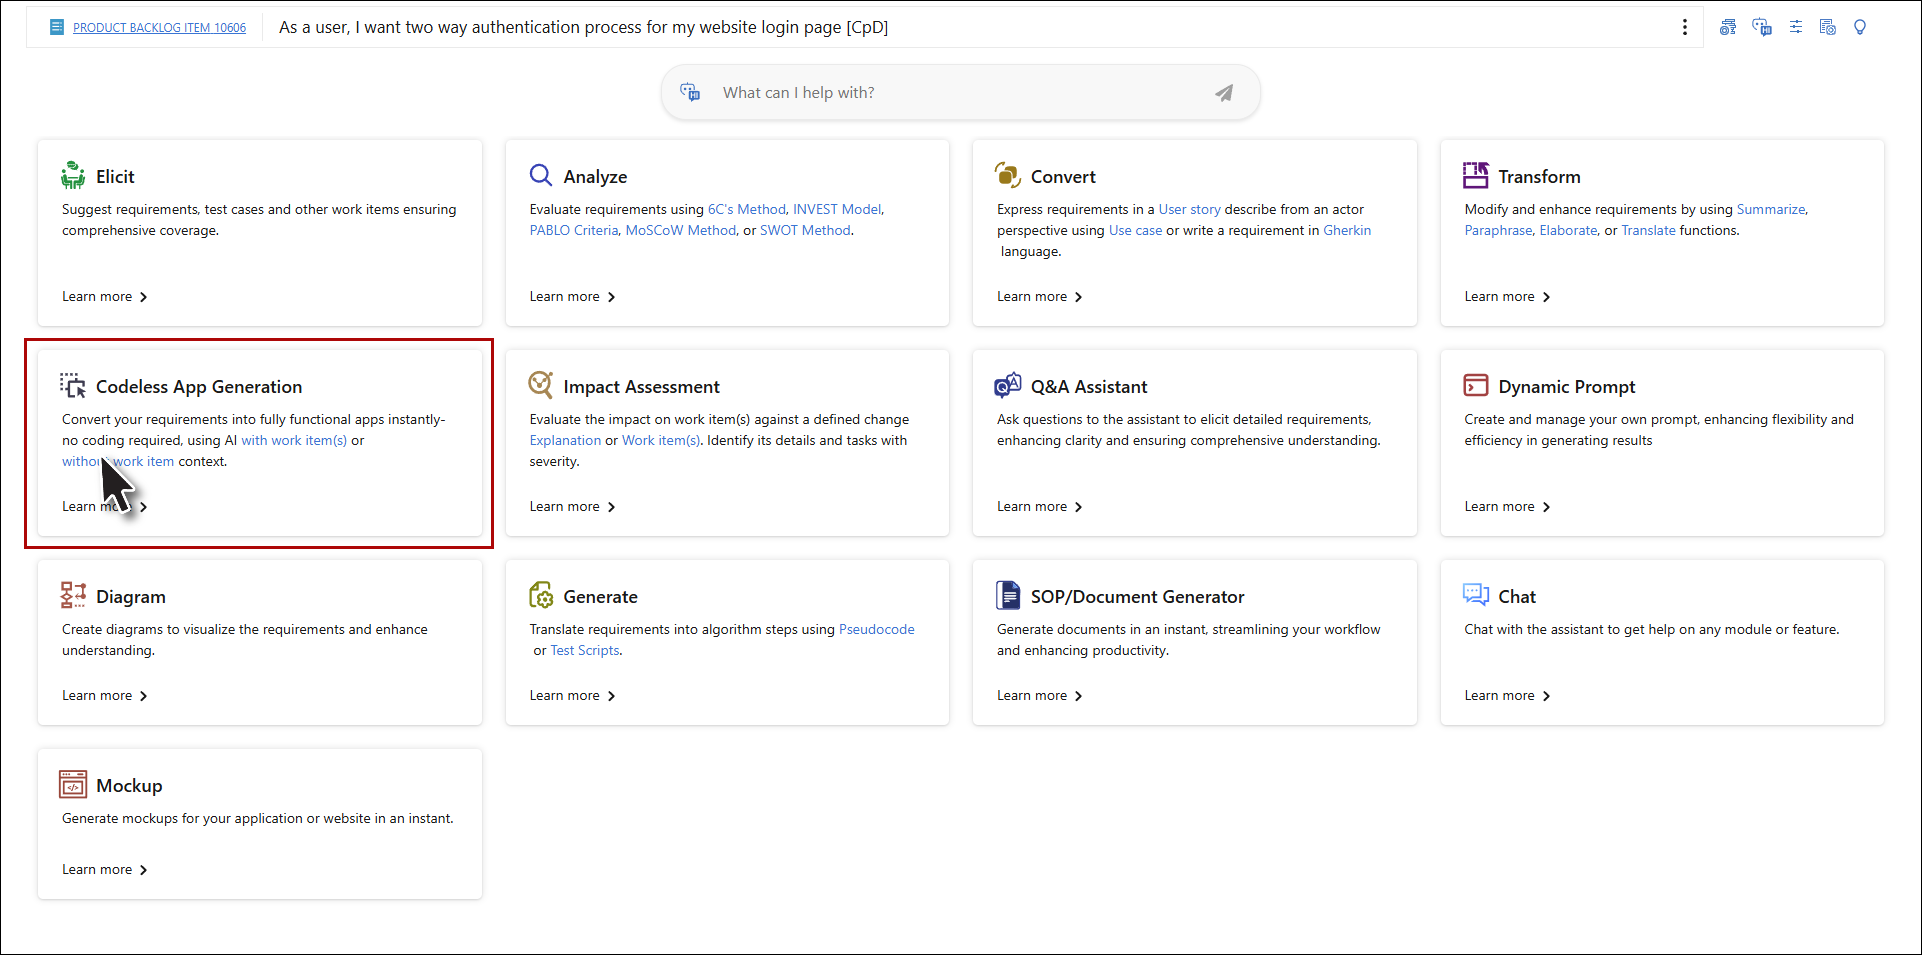Open the sliders settings icon in toolbar
1922x955 pixels.
1796,27
